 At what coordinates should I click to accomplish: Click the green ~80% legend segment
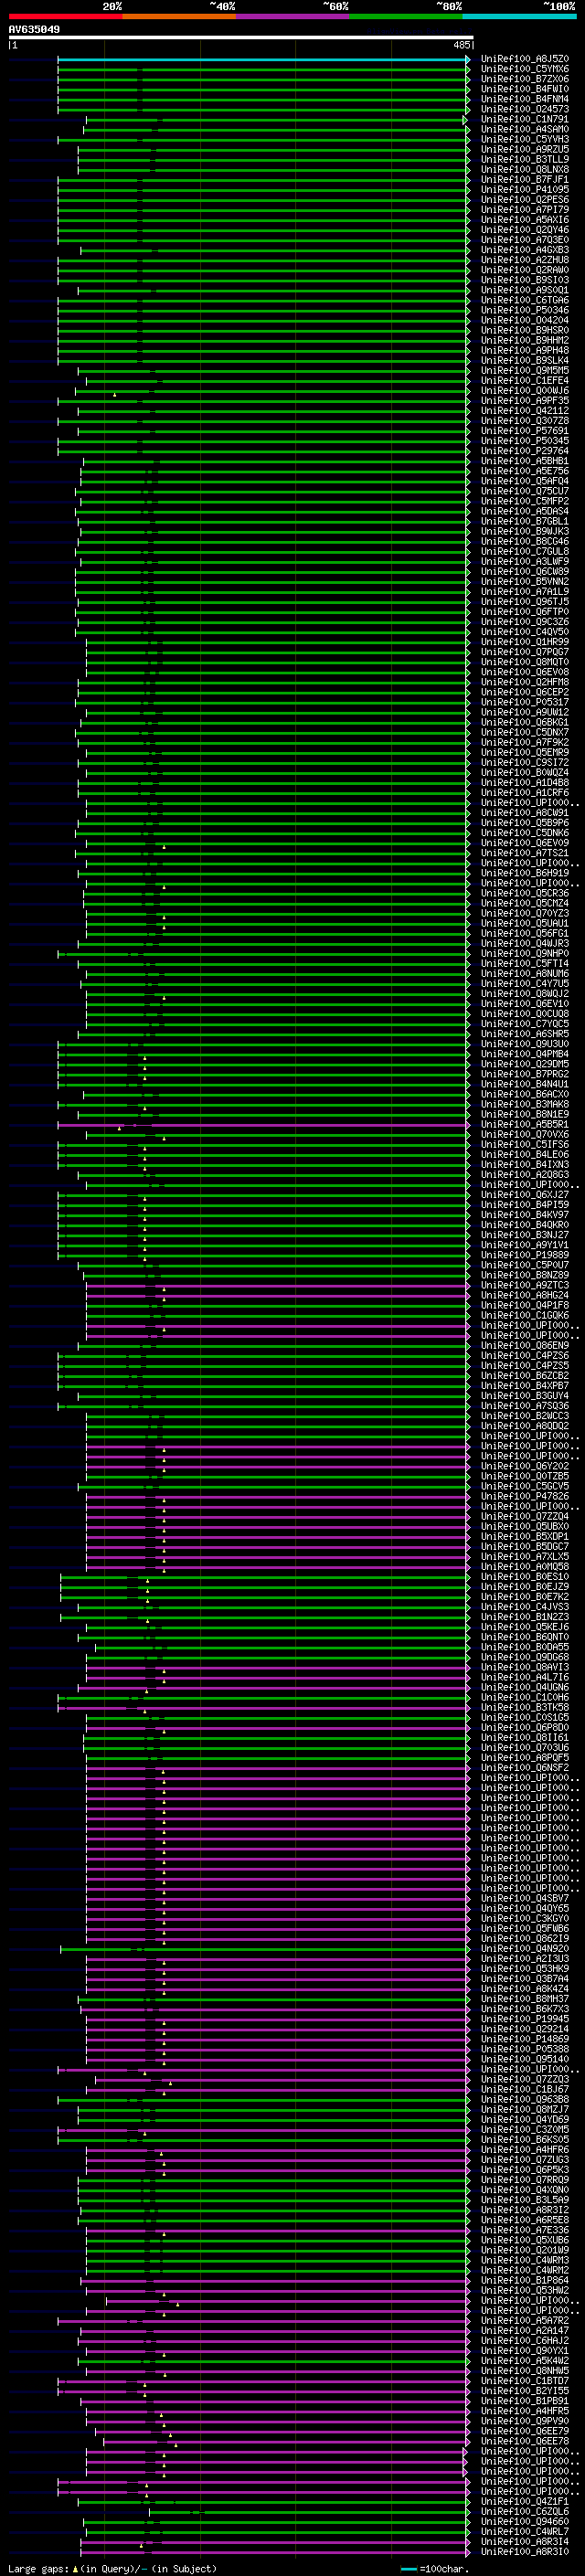[406, 16]
